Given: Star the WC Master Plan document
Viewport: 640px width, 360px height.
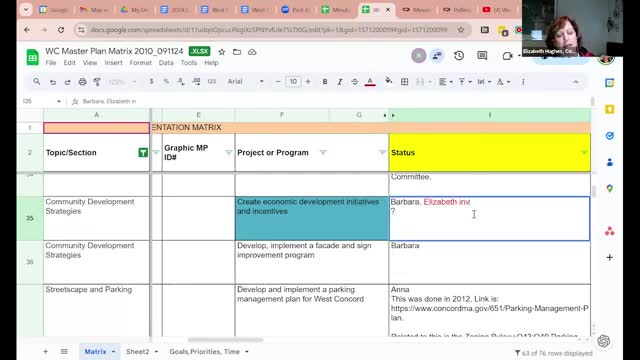Looking at the screenshot, I should click(222, 52).
